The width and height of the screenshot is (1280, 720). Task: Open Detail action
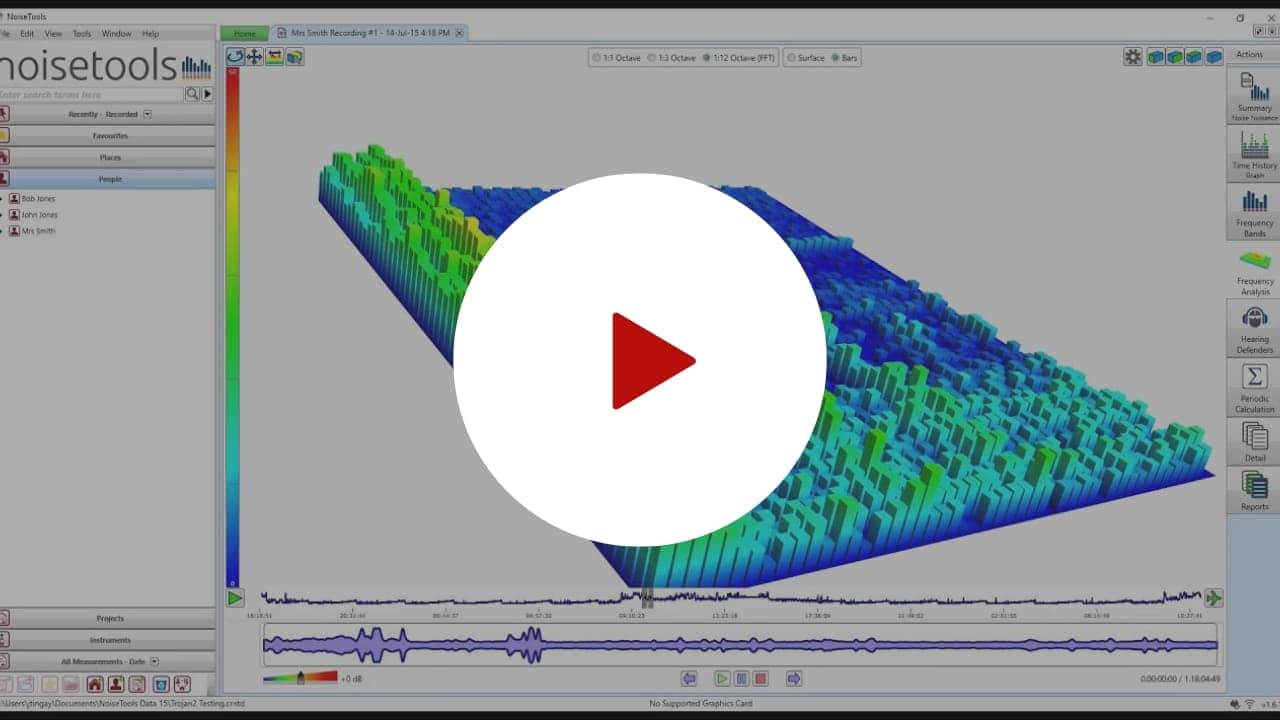click(1254, 442)
